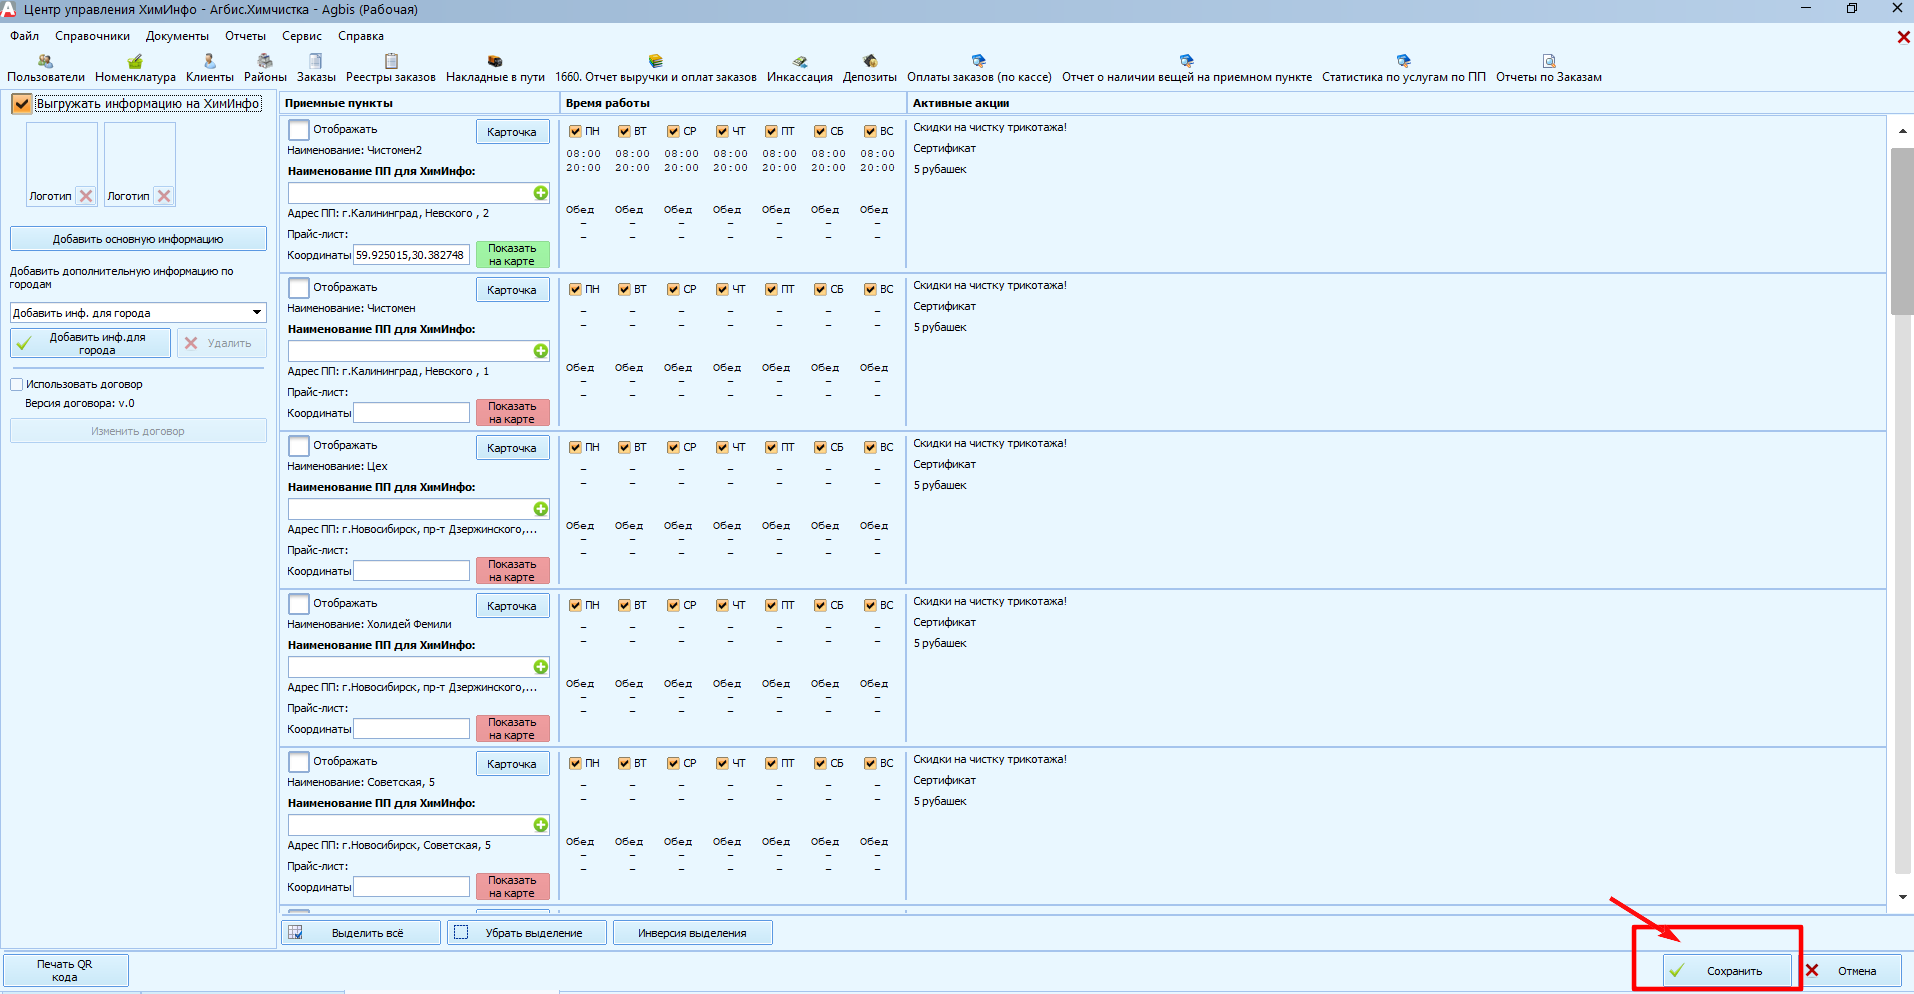This screenshot has width=1914, height=994.
Task: Click Добавить инф.для города button
Action: pyautogui.click(x=90, y=344)
